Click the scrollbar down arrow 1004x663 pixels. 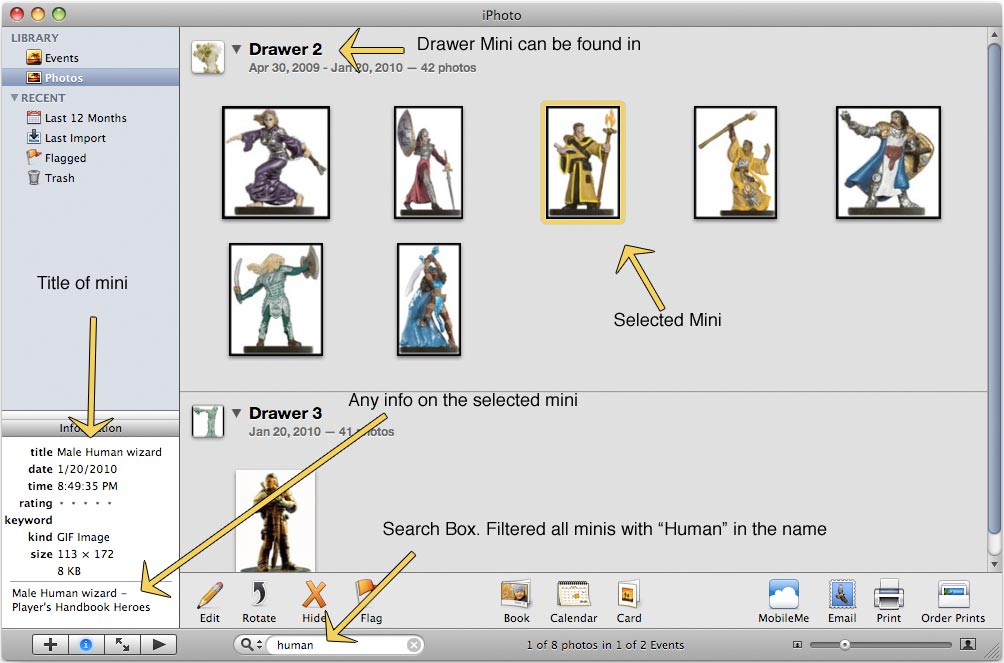[994, 564]
